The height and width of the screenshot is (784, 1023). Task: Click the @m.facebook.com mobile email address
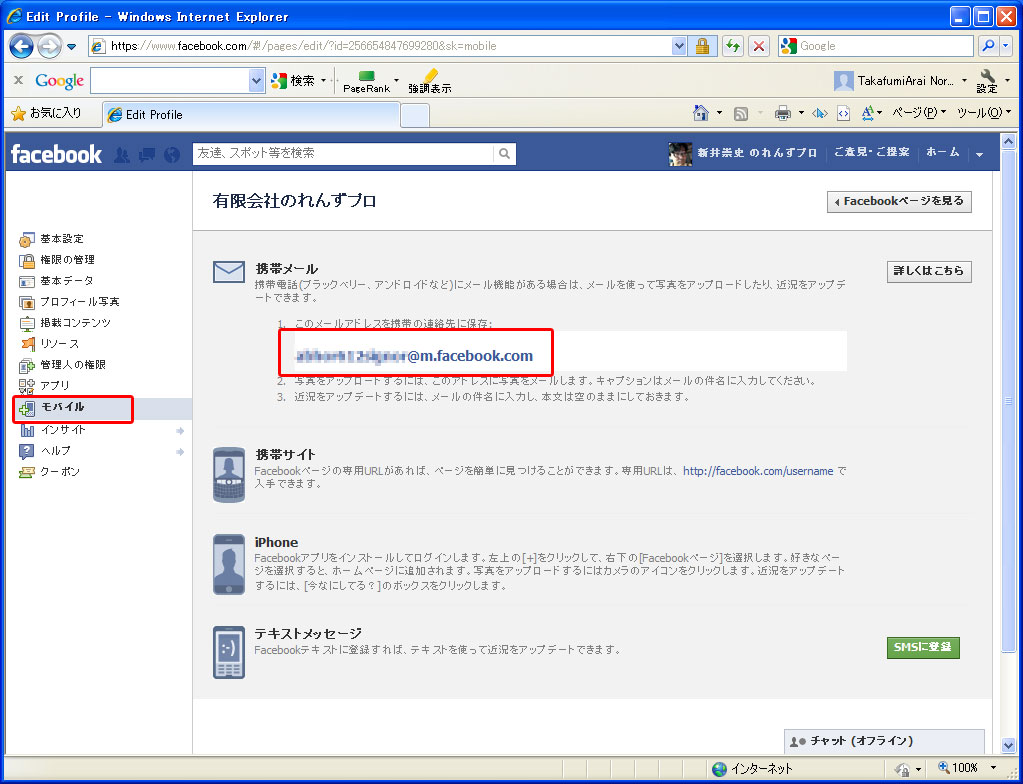coord(414,356)
